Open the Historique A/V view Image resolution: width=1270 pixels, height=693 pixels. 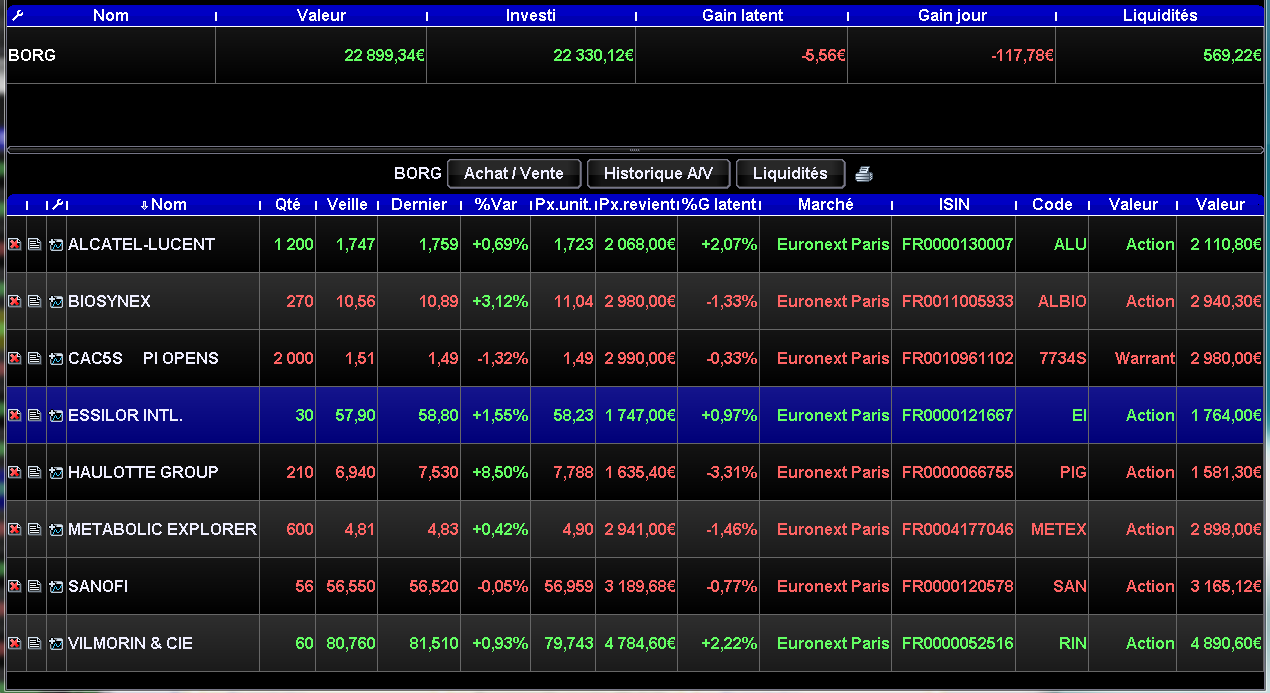click(658, 173)
